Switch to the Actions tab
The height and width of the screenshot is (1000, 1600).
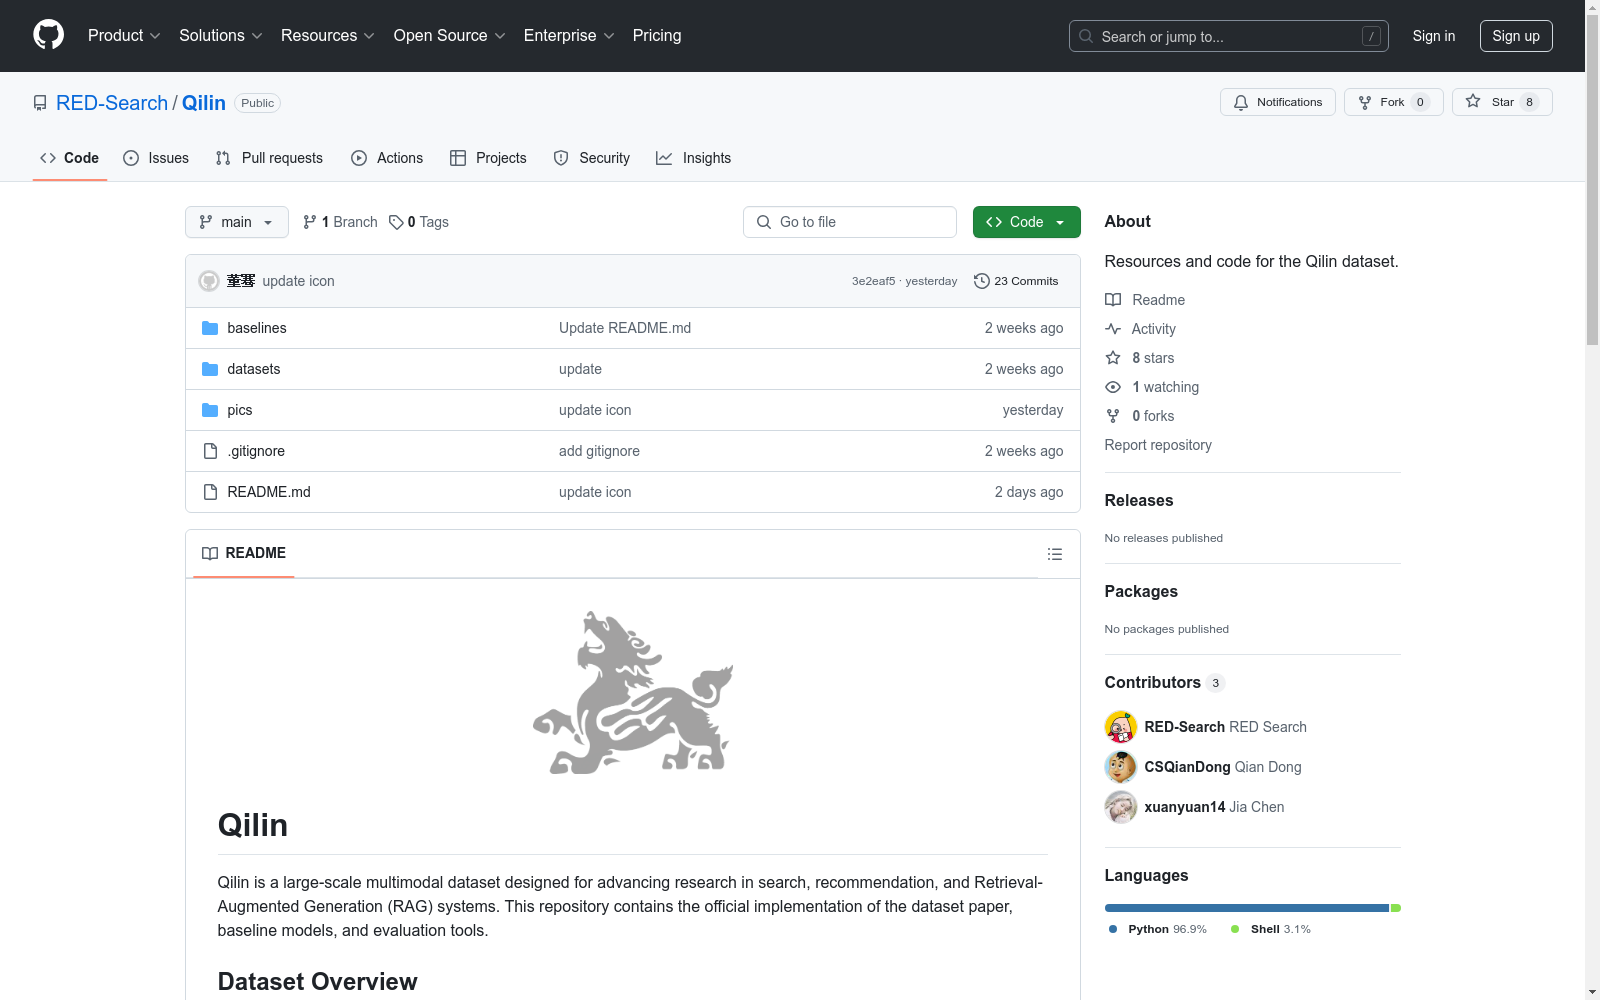coord(387,158)
